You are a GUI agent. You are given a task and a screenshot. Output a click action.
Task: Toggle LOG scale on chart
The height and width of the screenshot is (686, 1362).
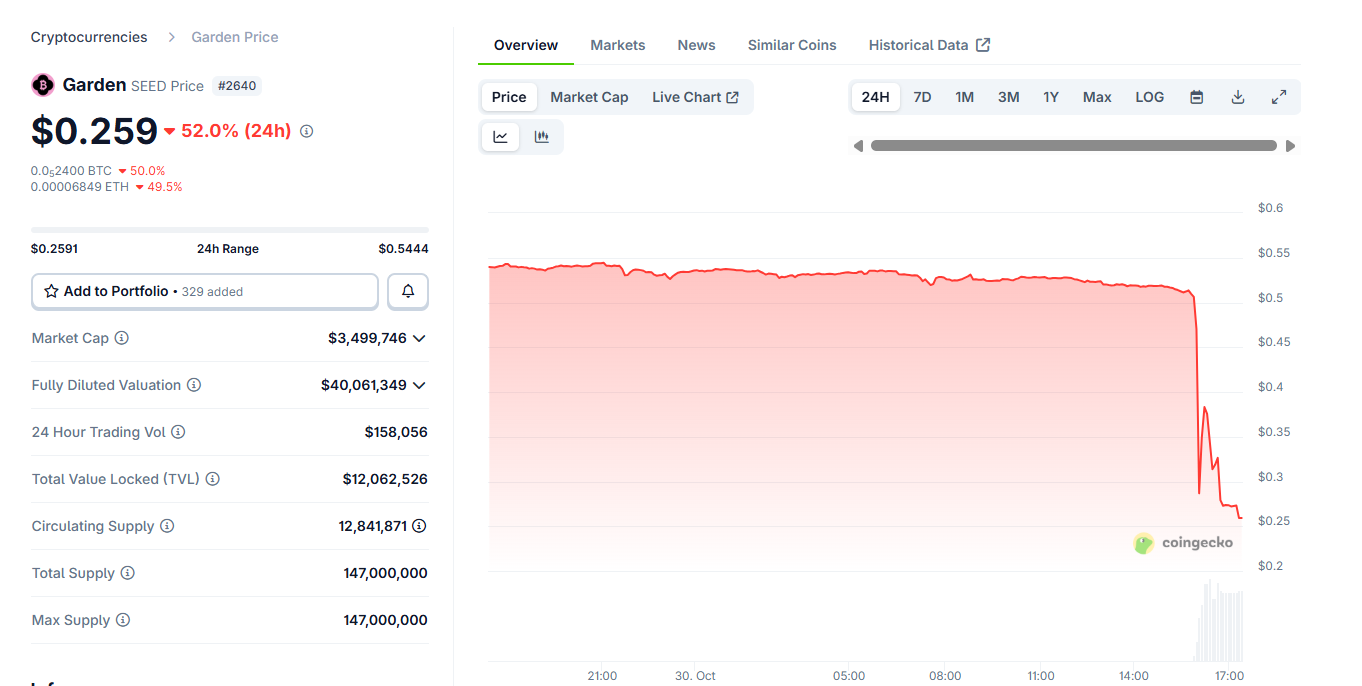coord(1149,97)
